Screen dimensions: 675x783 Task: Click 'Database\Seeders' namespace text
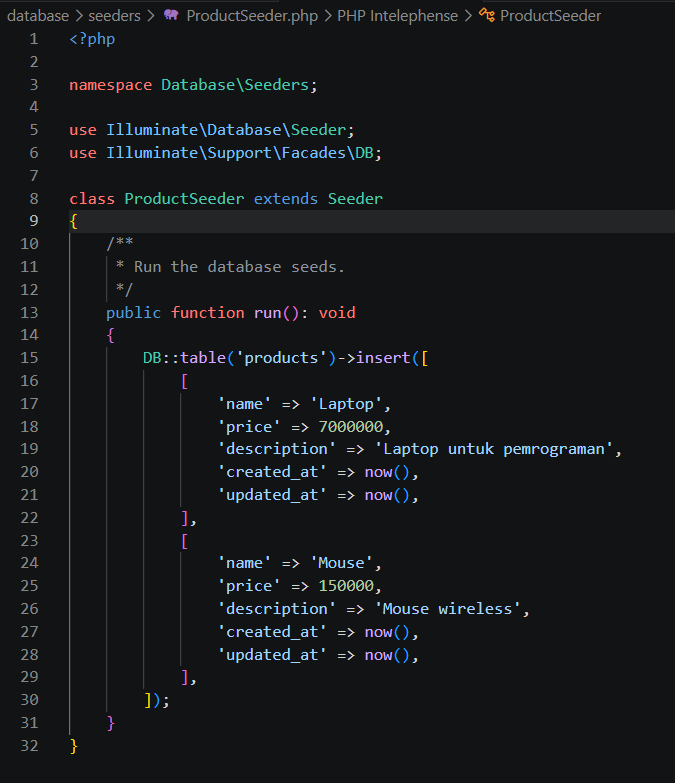click(x=235, y=85)
